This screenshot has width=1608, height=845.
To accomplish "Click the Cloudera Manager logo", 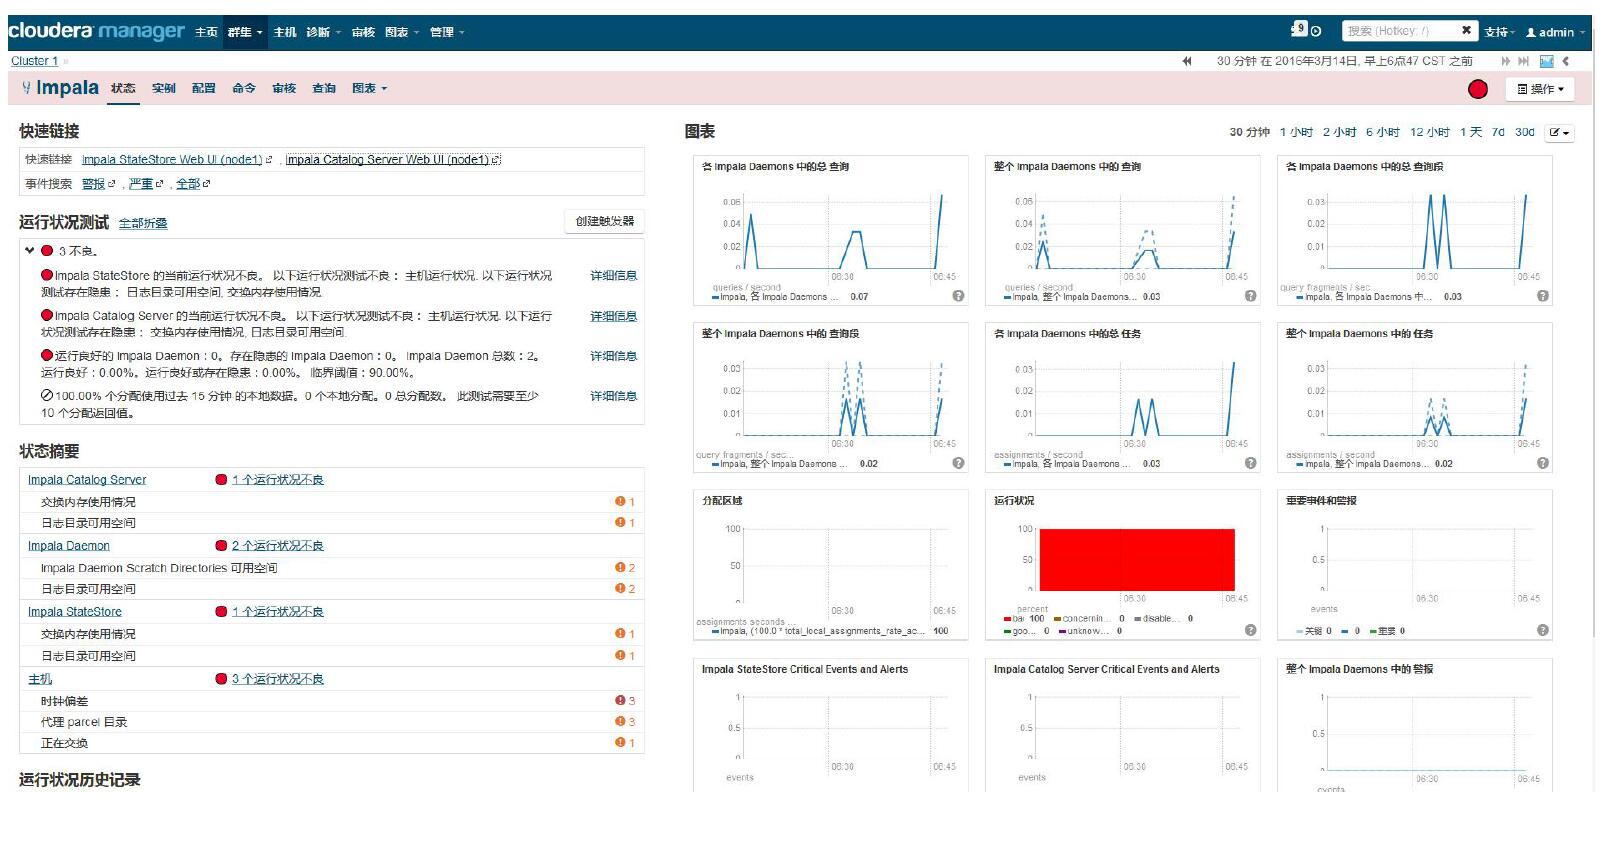I will click(97, 31).
